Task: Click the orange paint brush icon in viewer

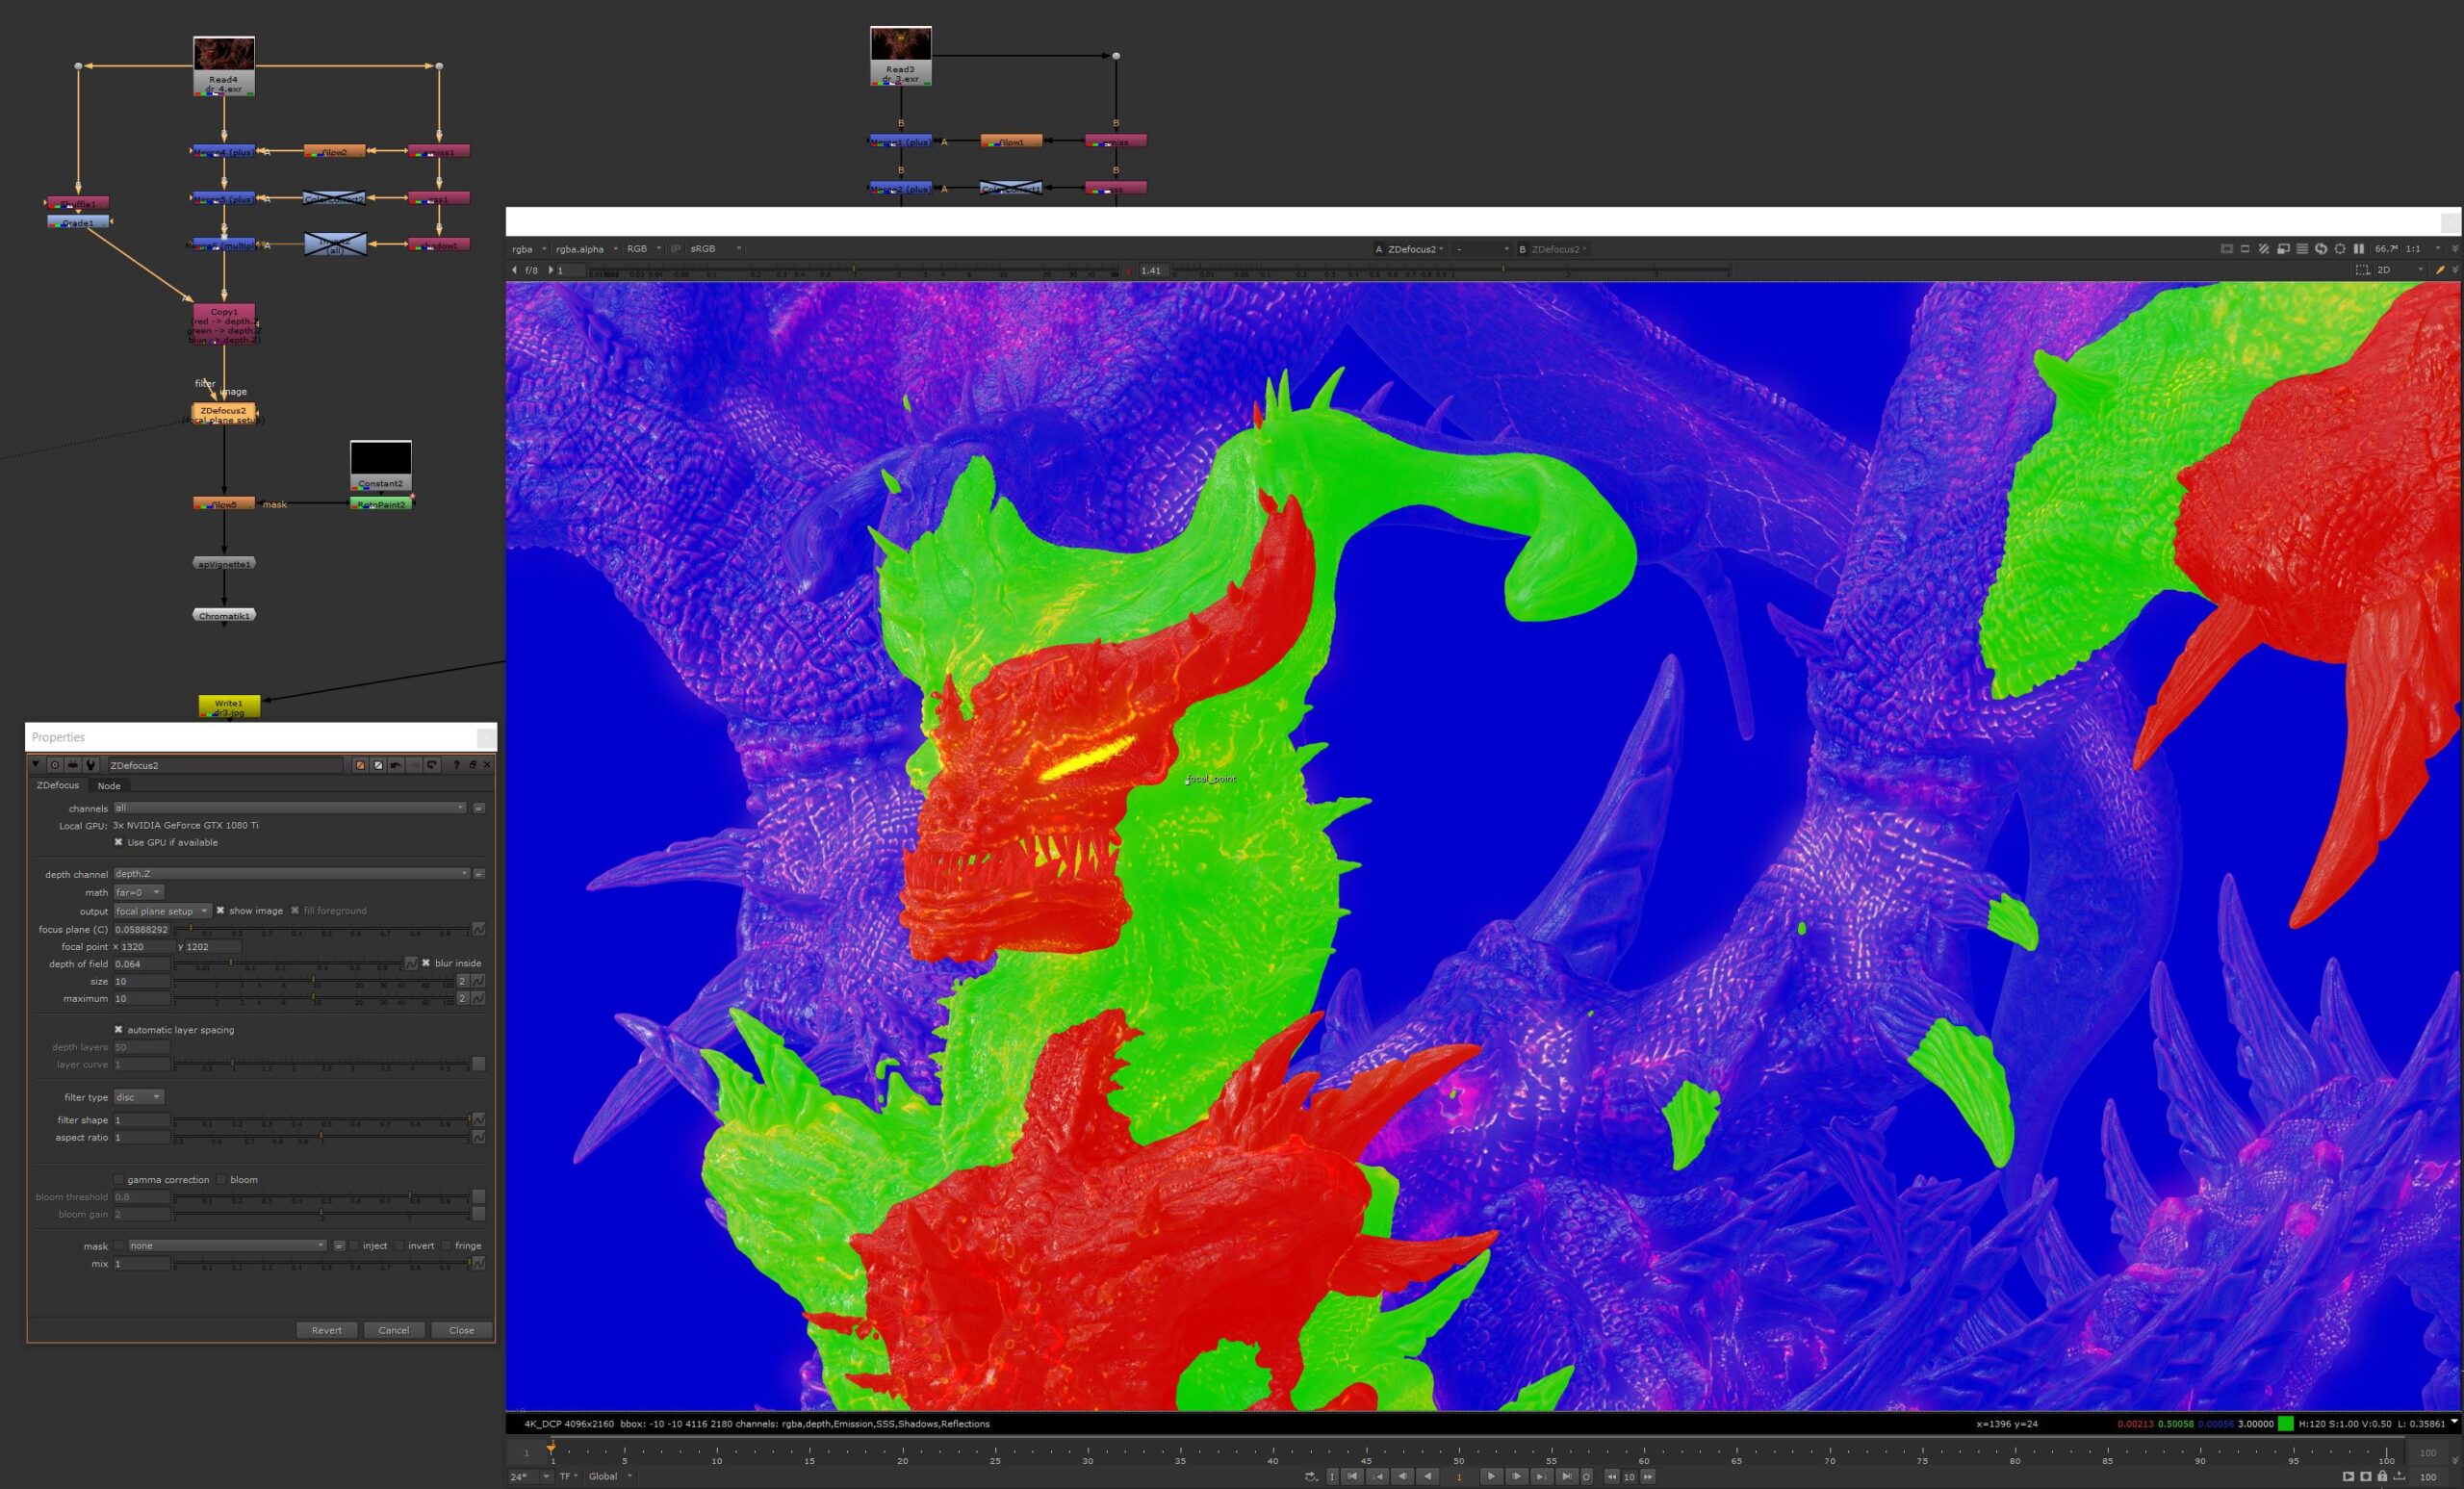Action: (x=2441, y=270)
